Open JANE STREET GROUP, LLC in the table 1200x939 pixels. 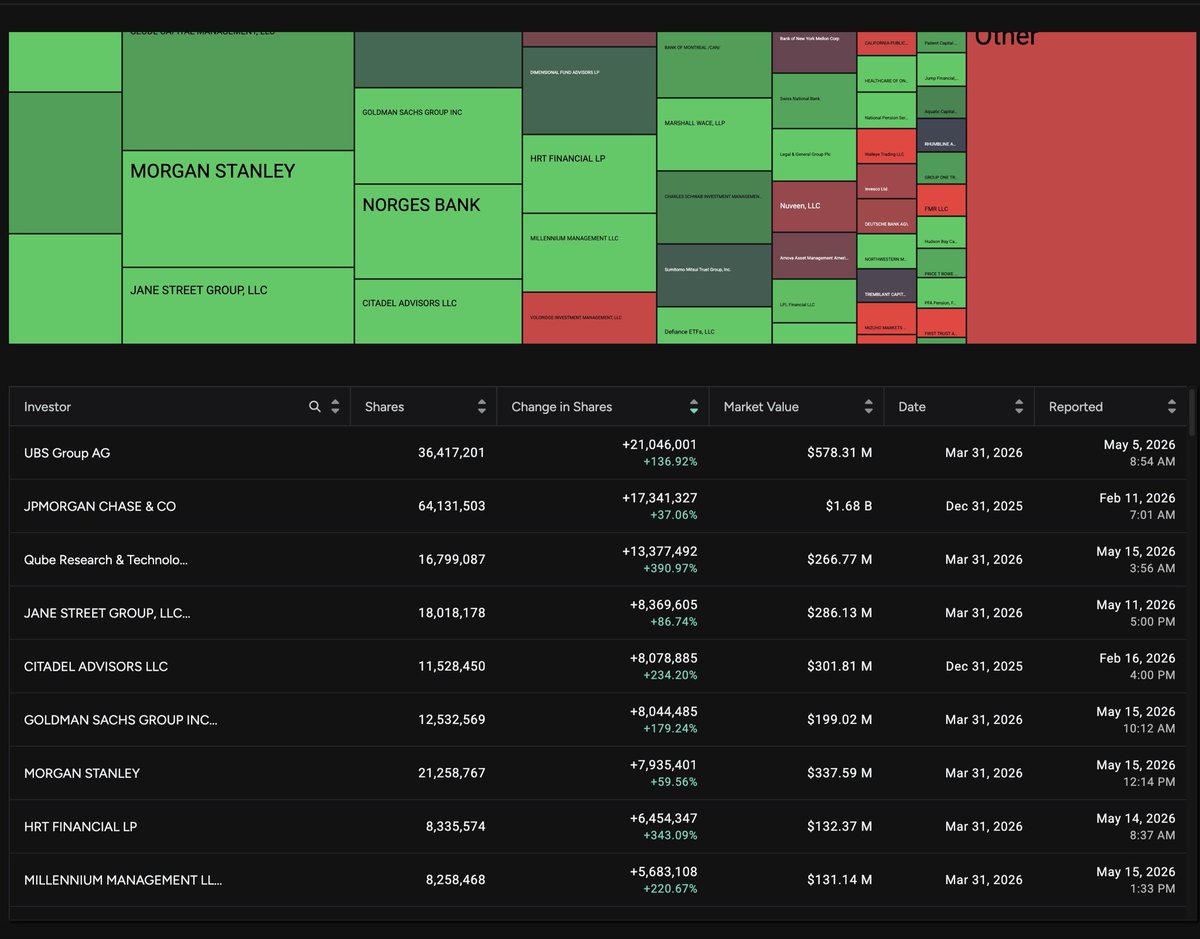pyautogui.click(x=598, y=613)
